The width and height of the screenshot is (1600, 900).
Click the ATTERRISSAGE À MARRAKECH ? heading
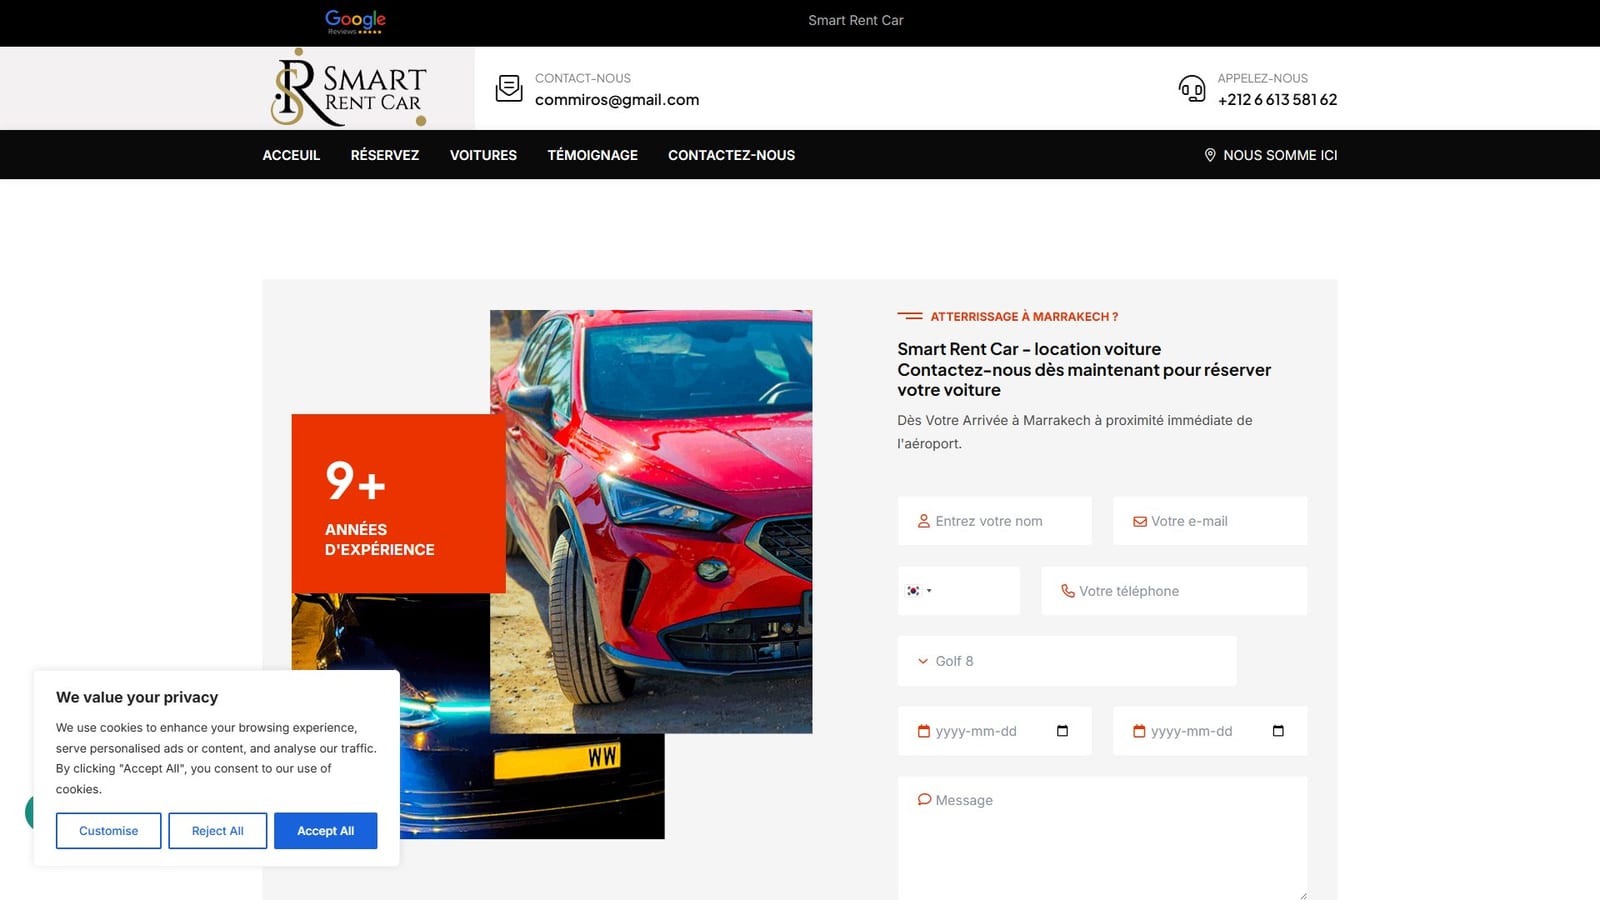[1024, 317]
